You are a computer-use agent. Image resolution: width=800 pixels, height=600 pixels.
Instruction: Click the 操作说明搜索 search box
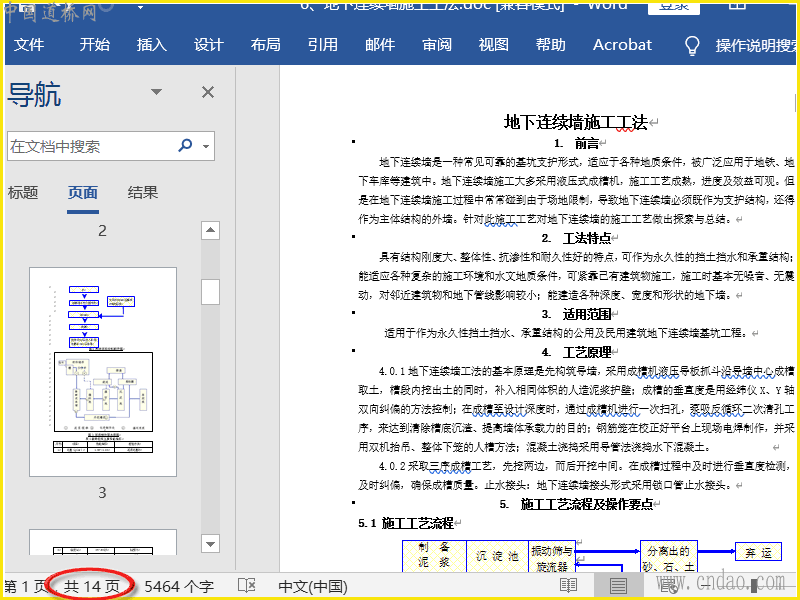click(757, 45)
